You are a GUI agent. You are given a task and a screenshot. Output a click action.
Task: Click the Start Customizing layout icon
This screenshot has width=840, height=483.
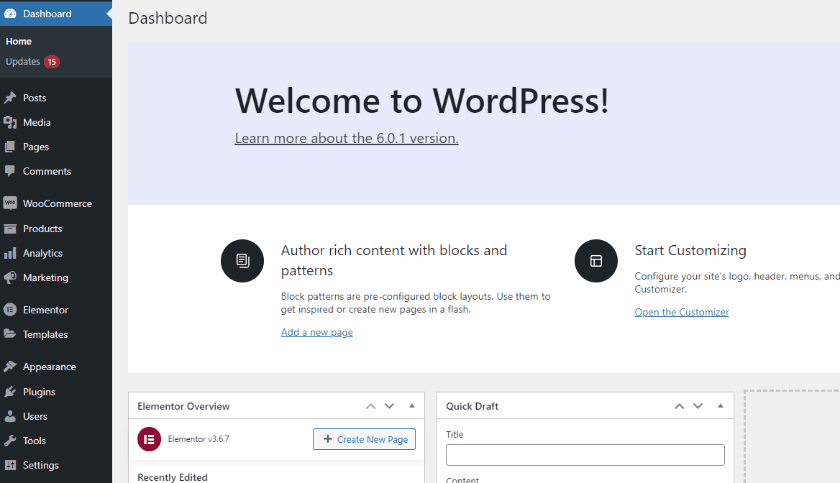[x=596, y=261]
